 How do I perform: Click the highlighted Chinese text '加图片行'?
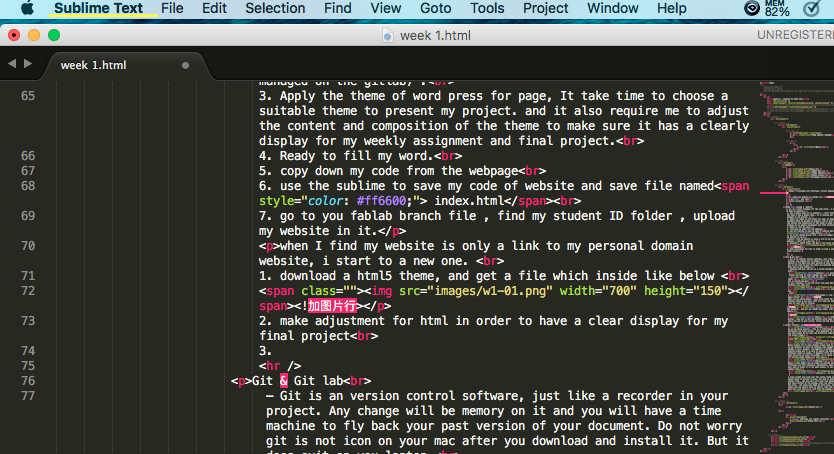coord(332,306)
